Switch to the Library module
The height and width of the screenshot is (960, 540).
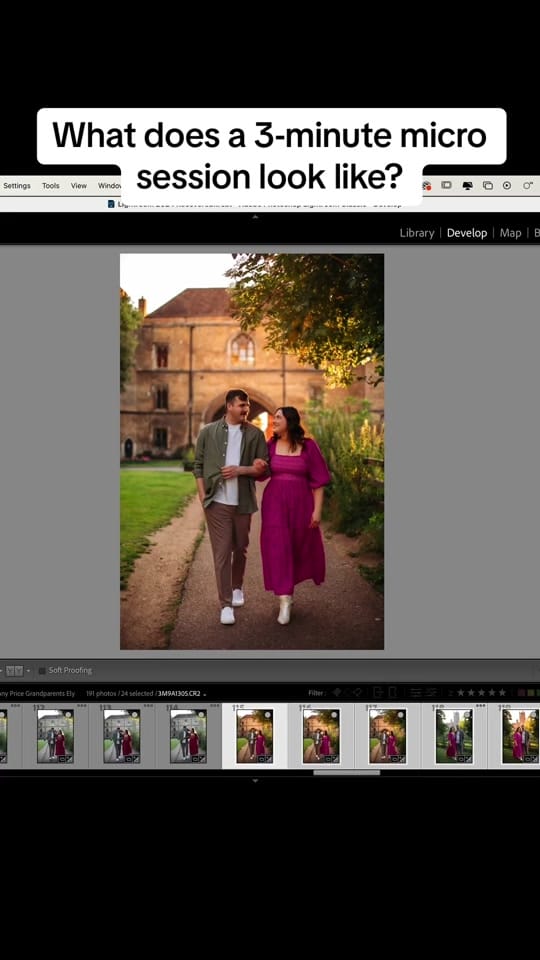point(416,233)
